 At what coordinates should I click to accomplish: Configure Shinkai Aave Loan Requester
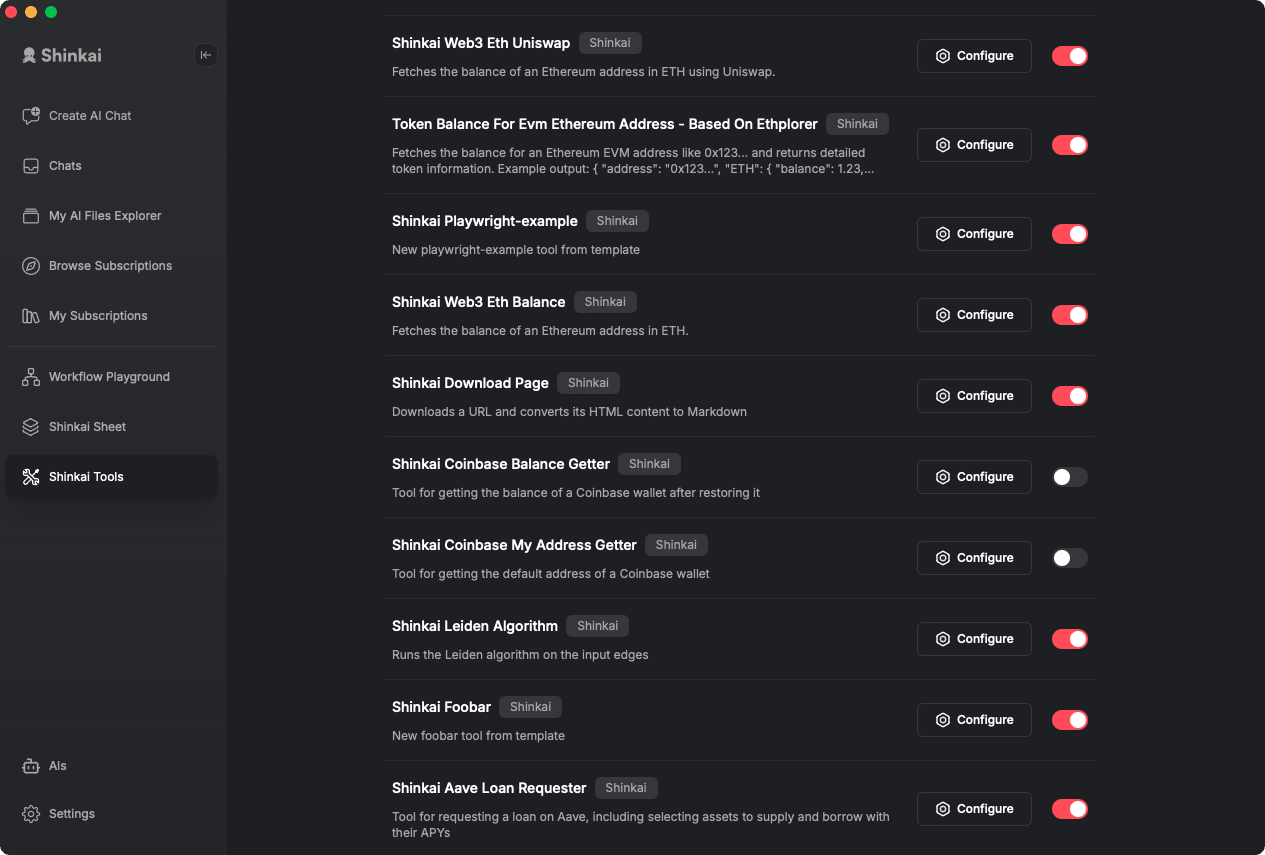pyautogui.click(x=974, y=809)
